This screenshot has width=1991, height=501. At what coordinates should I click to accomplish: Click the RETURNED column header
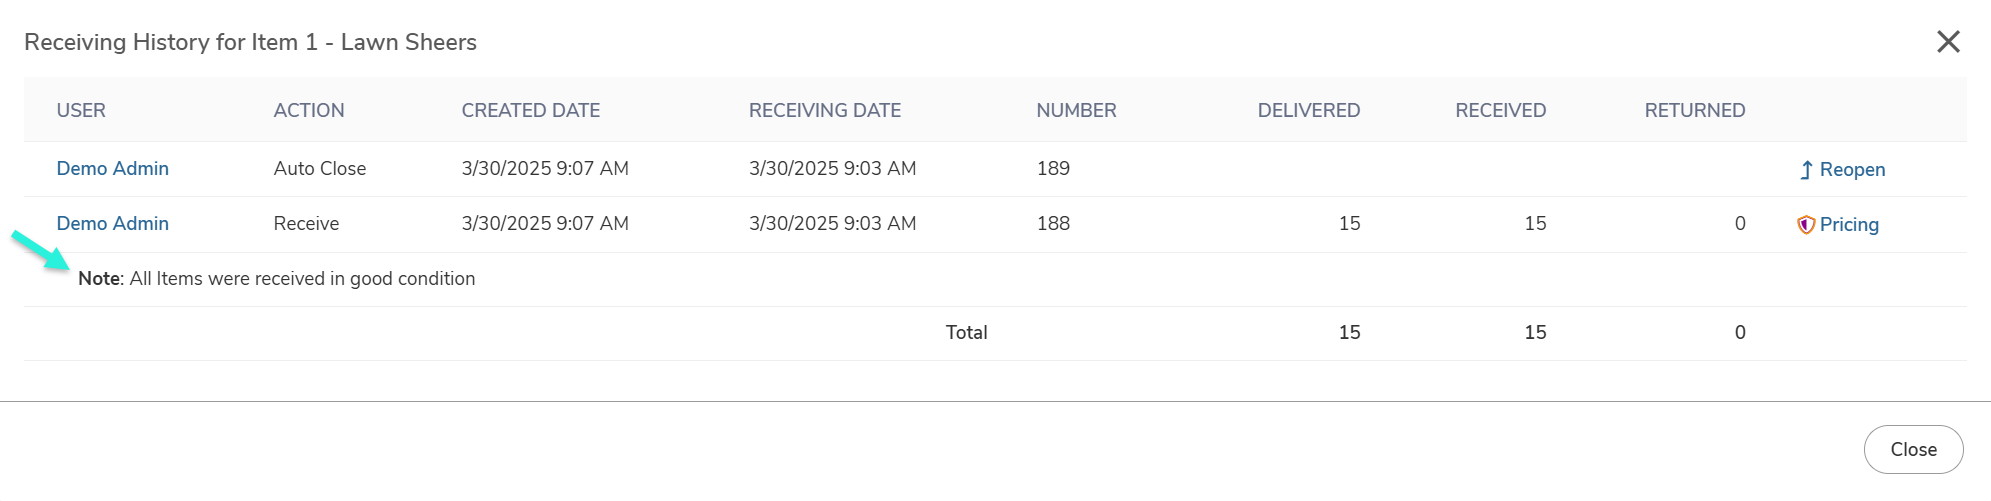tap(1695, 110)
